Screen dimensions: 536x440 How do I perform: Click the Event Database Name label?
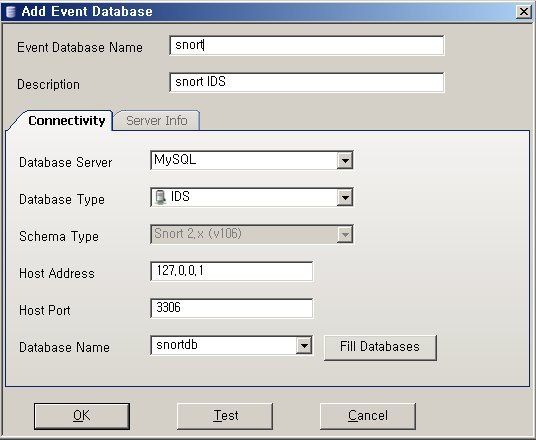(x=80, y=48)
